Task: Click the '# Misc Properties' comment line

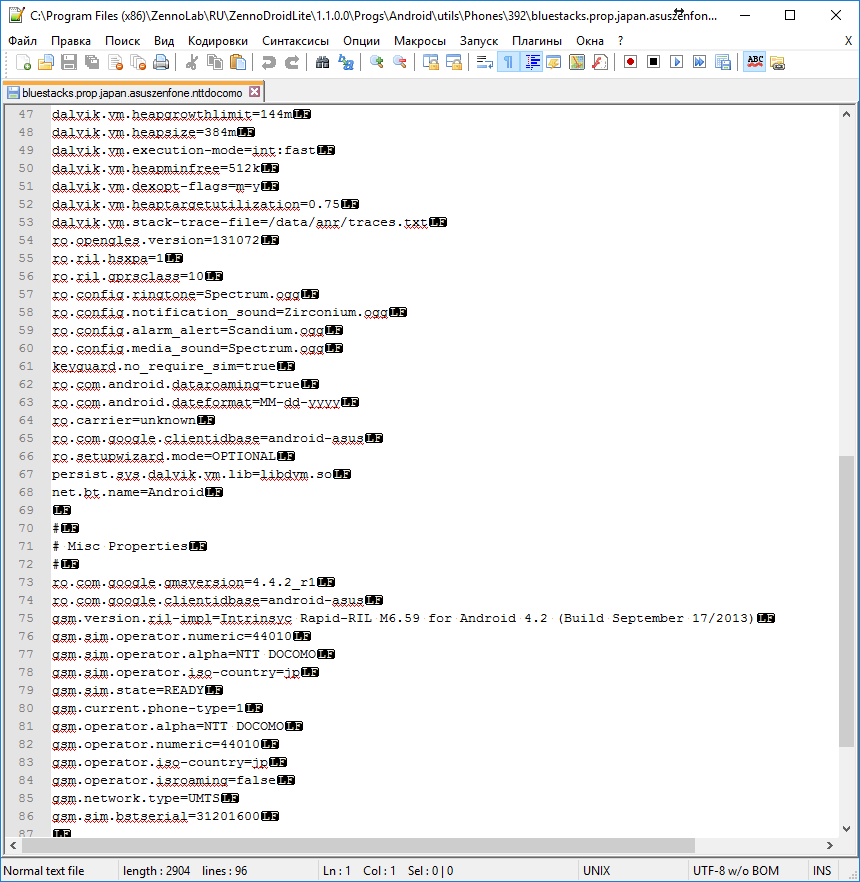Action: 129,546
